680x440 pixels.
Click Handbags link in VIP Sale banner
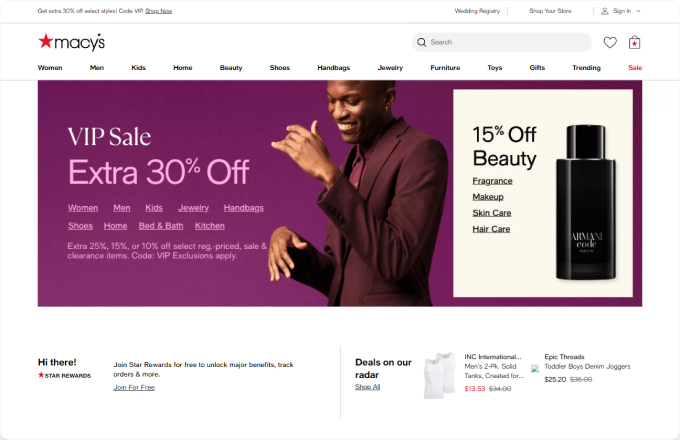(x=244, y=208)
